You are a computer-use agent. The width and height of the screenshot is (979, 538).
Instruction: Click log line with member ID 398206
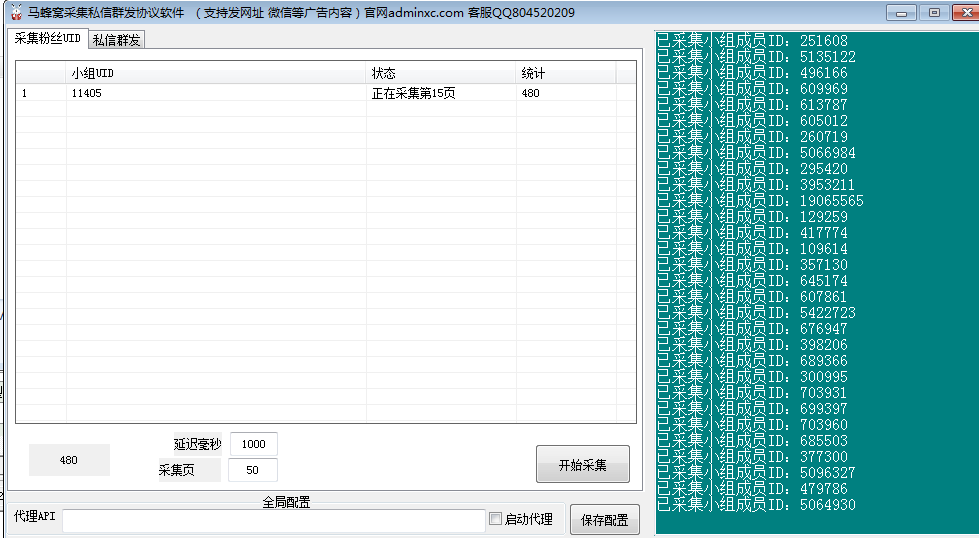(x=752, y=345)
